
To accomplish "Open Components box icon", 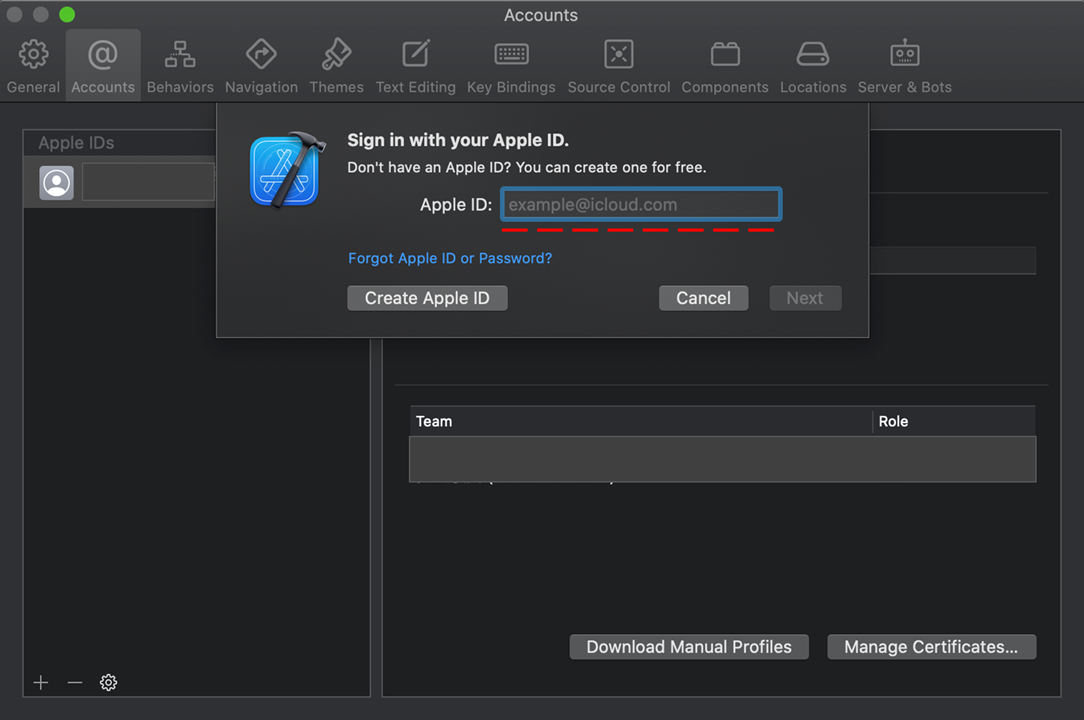I will pyautogui.click(x=725, y=54).
